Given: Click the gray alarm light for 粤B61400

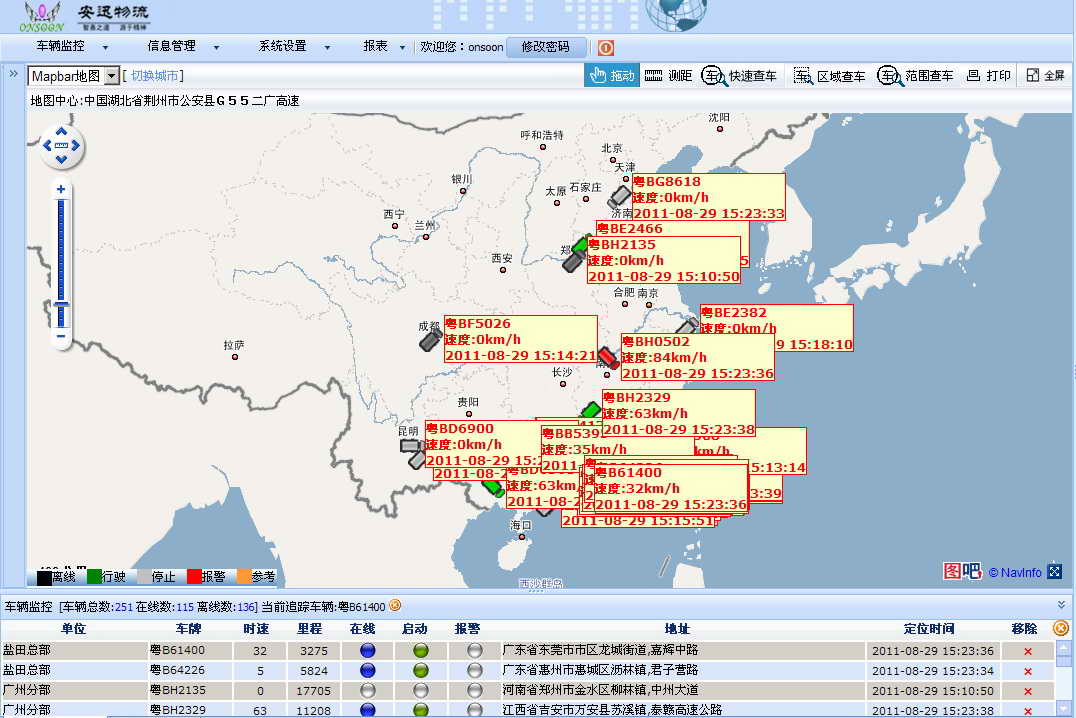Looking at the screenshot, I should click(474, 650).
